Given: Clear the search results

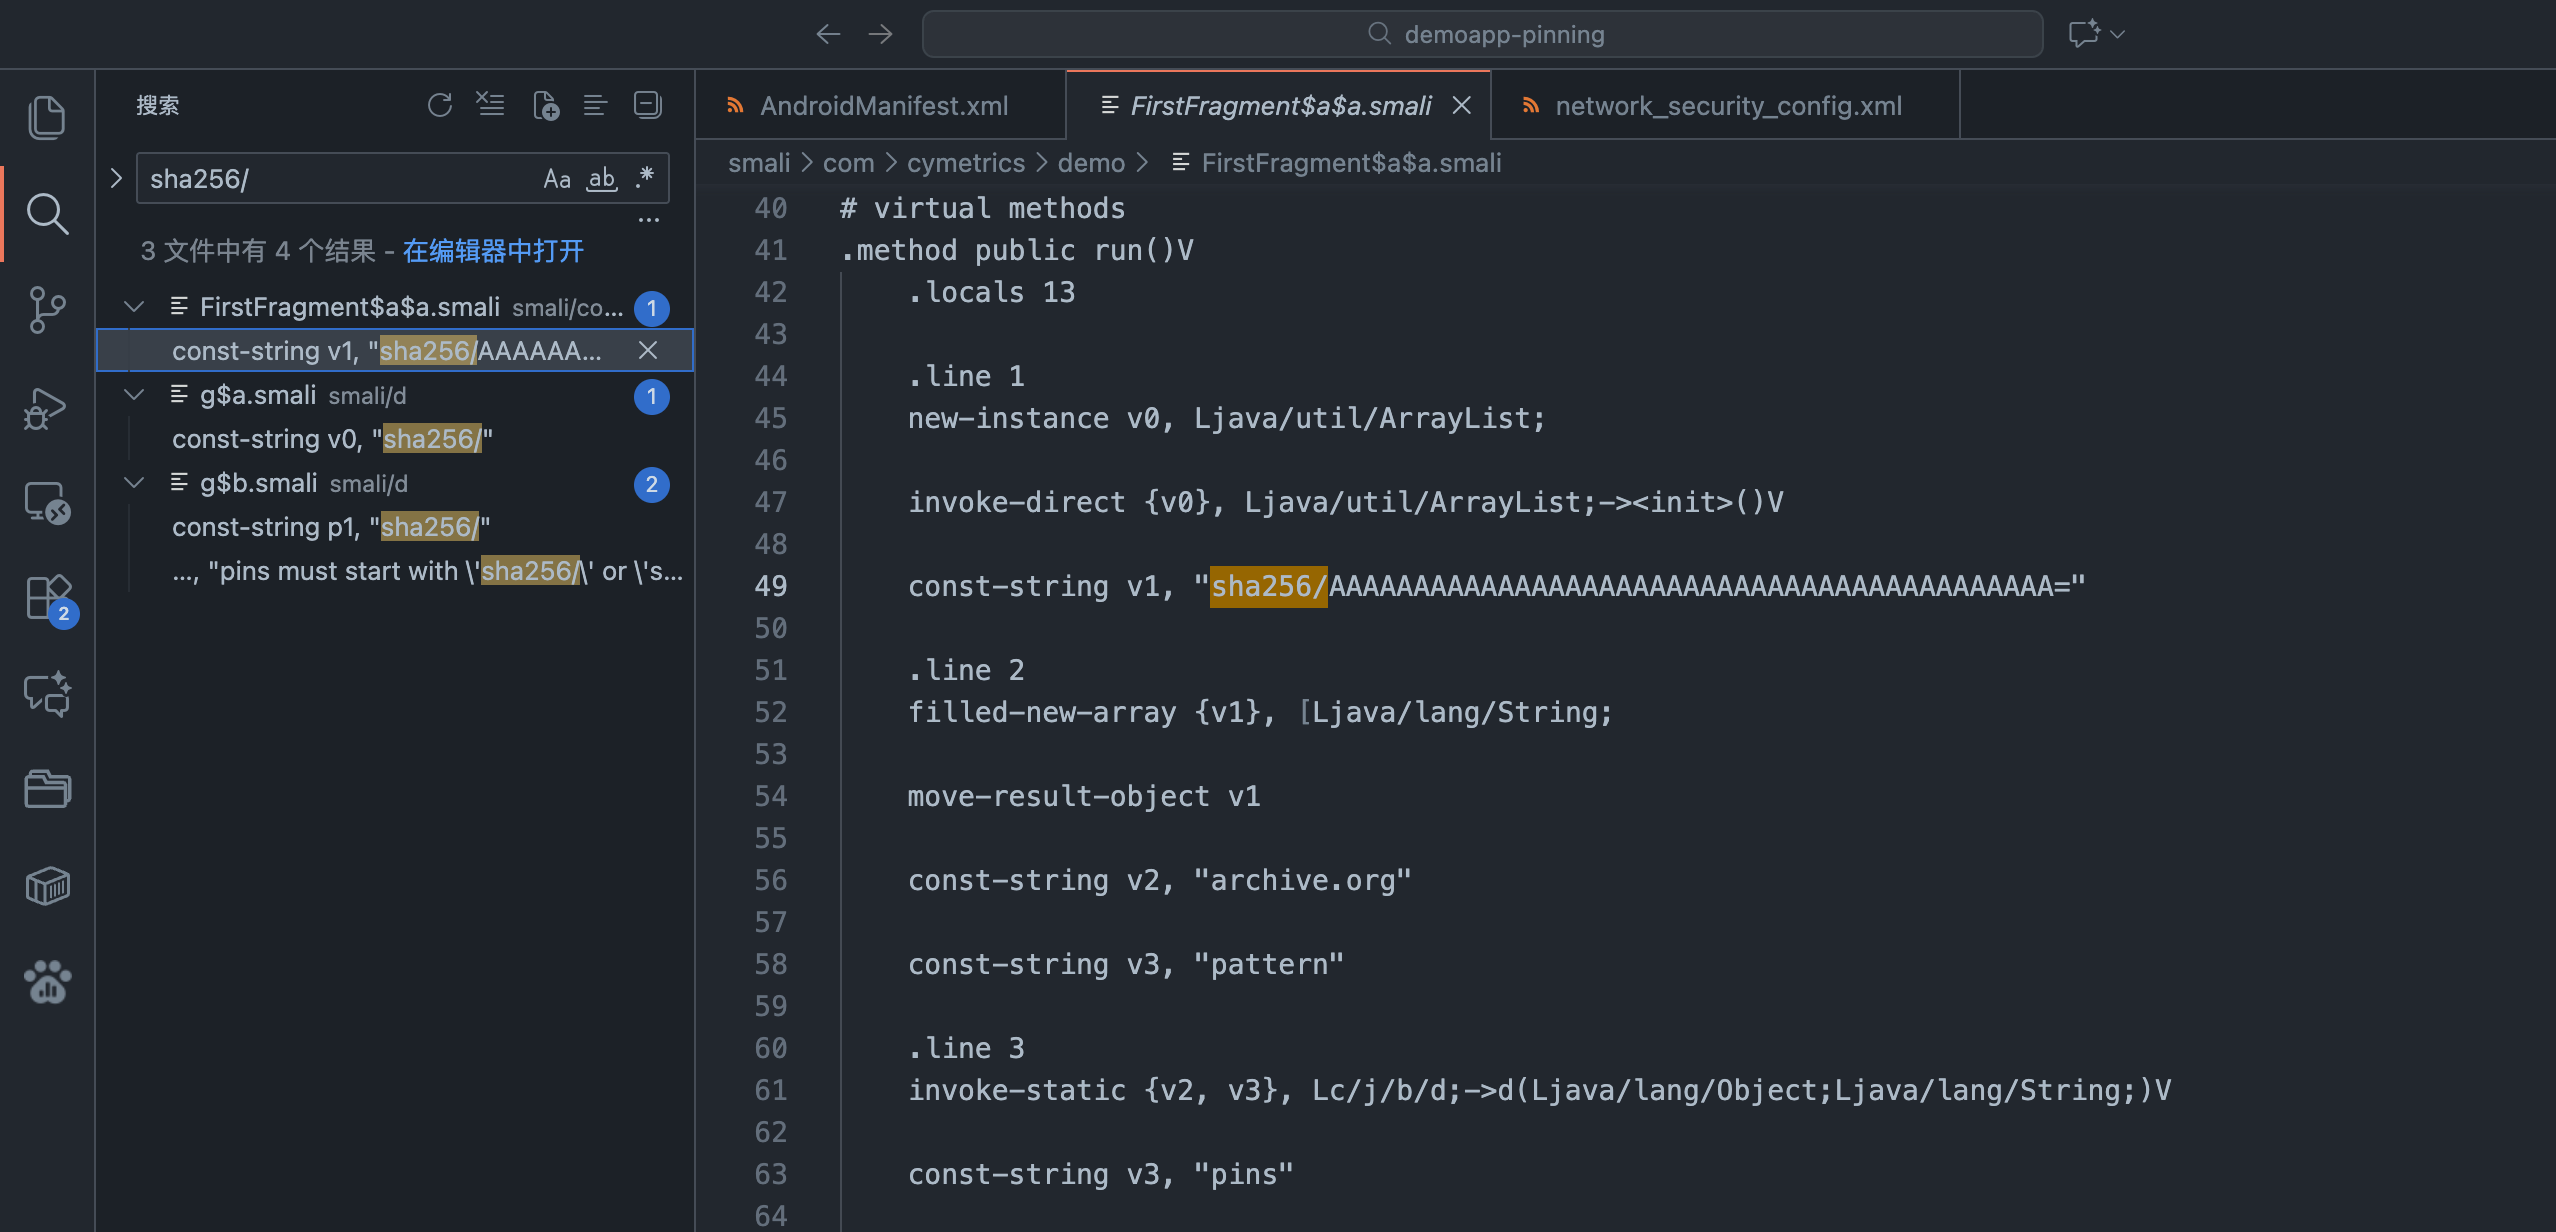Looking at the screenshot, I should coord(491,105).
